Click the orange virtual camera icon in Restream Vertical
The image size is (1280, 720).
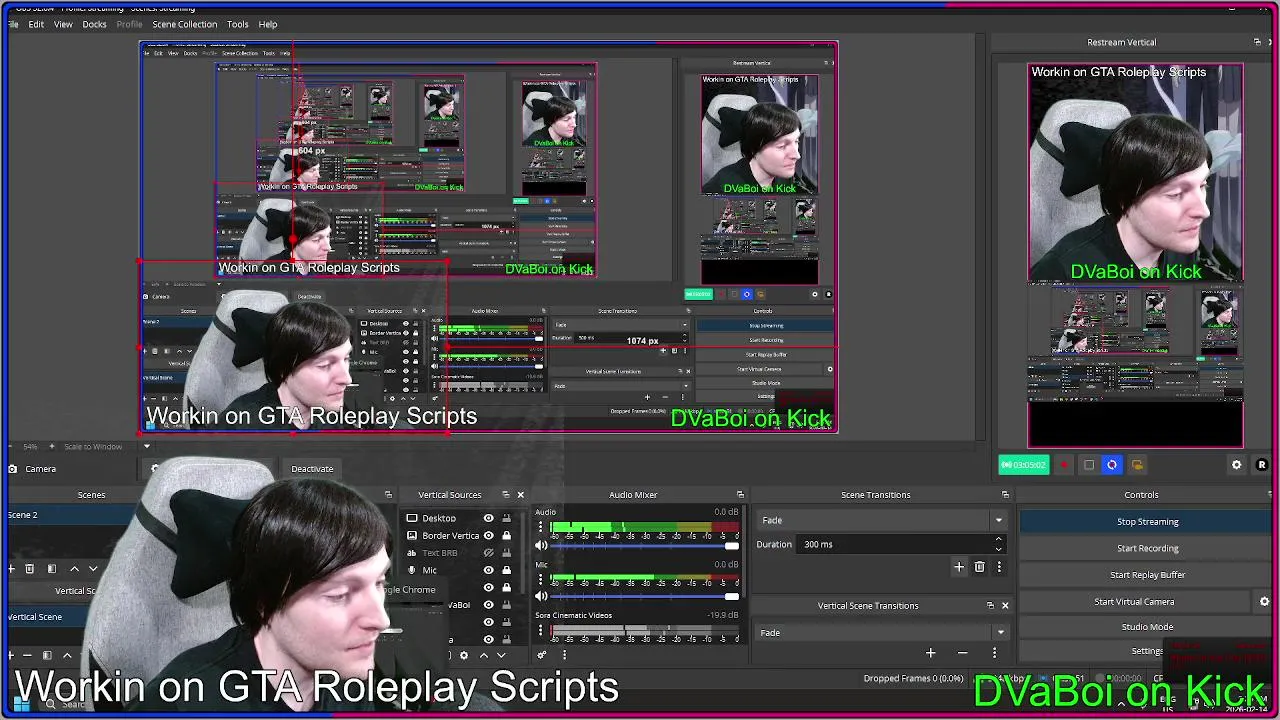tap(1137, 465)
